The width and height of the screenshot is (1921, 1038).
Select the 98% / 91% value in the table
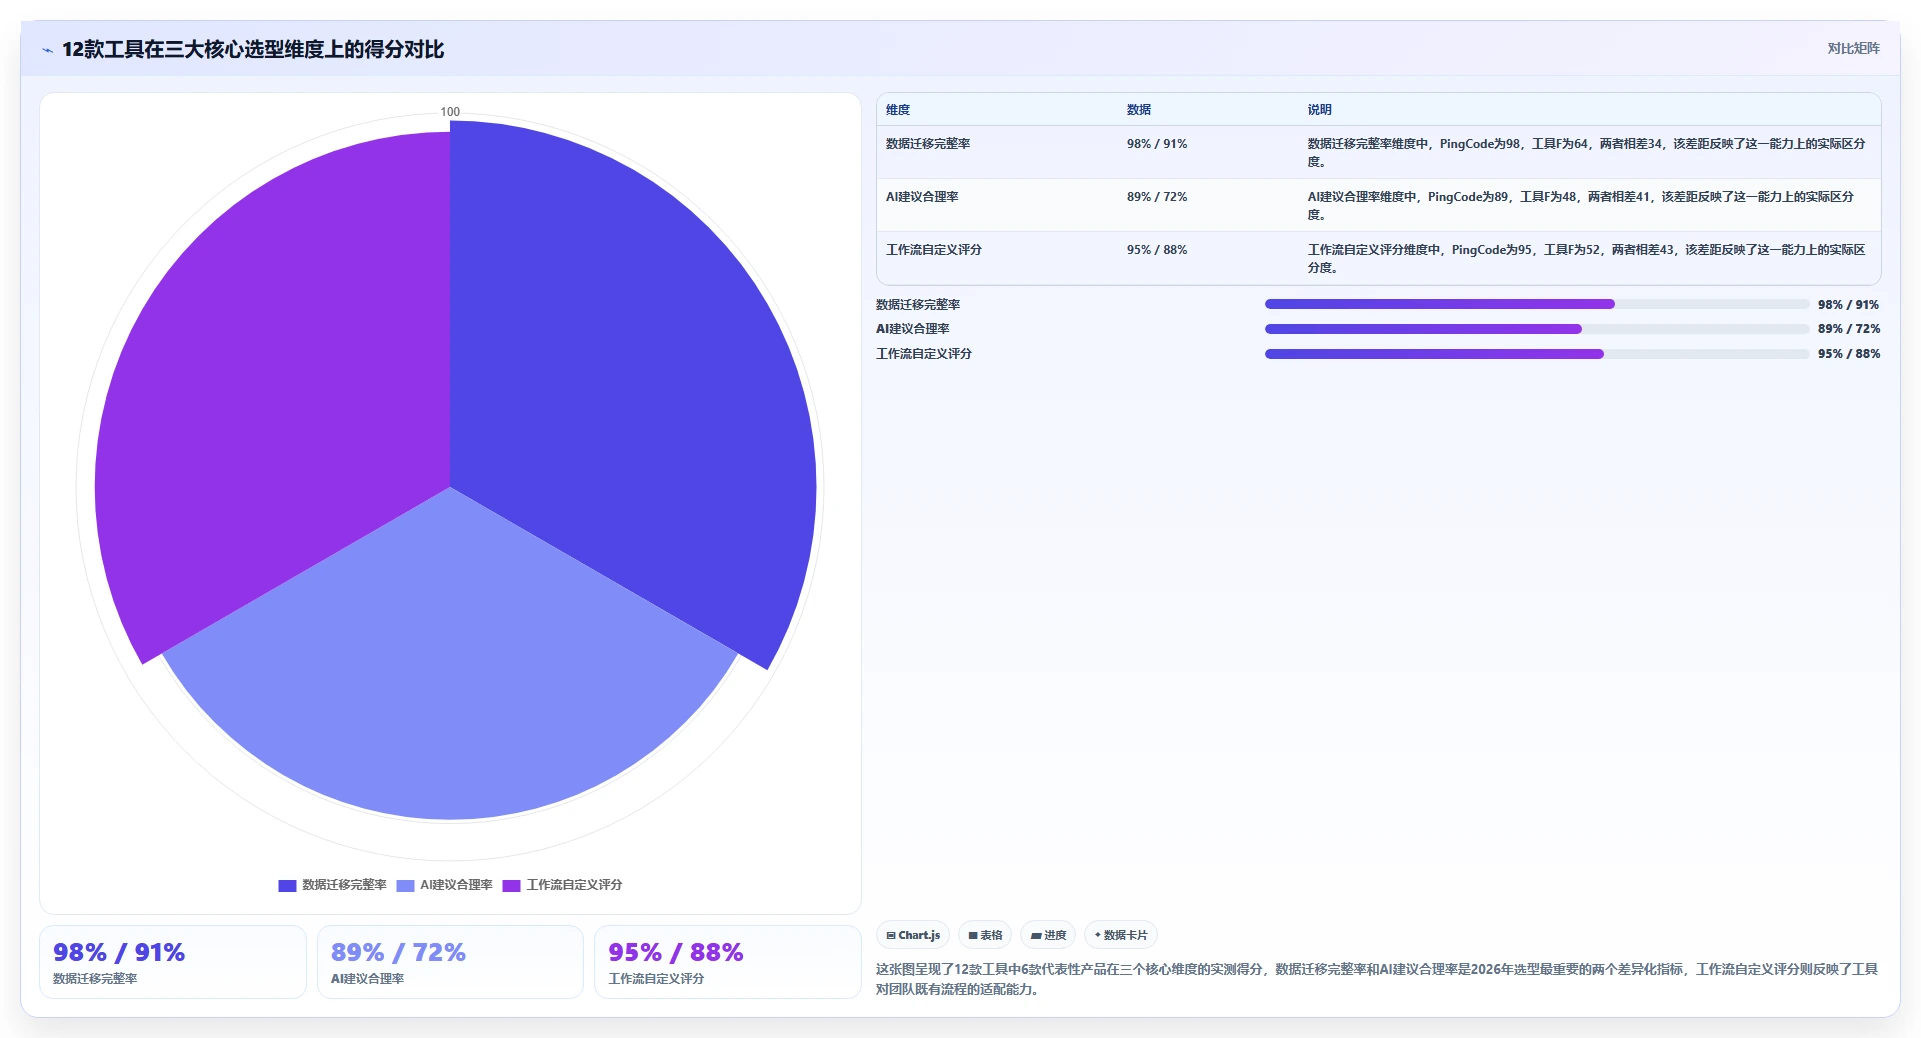pos(1157,144)
